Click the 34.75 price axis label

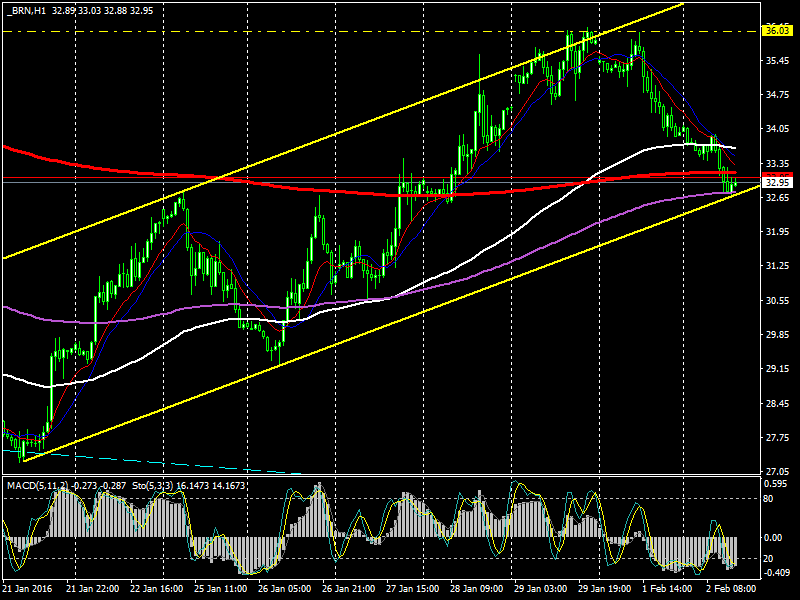(778, 95)
